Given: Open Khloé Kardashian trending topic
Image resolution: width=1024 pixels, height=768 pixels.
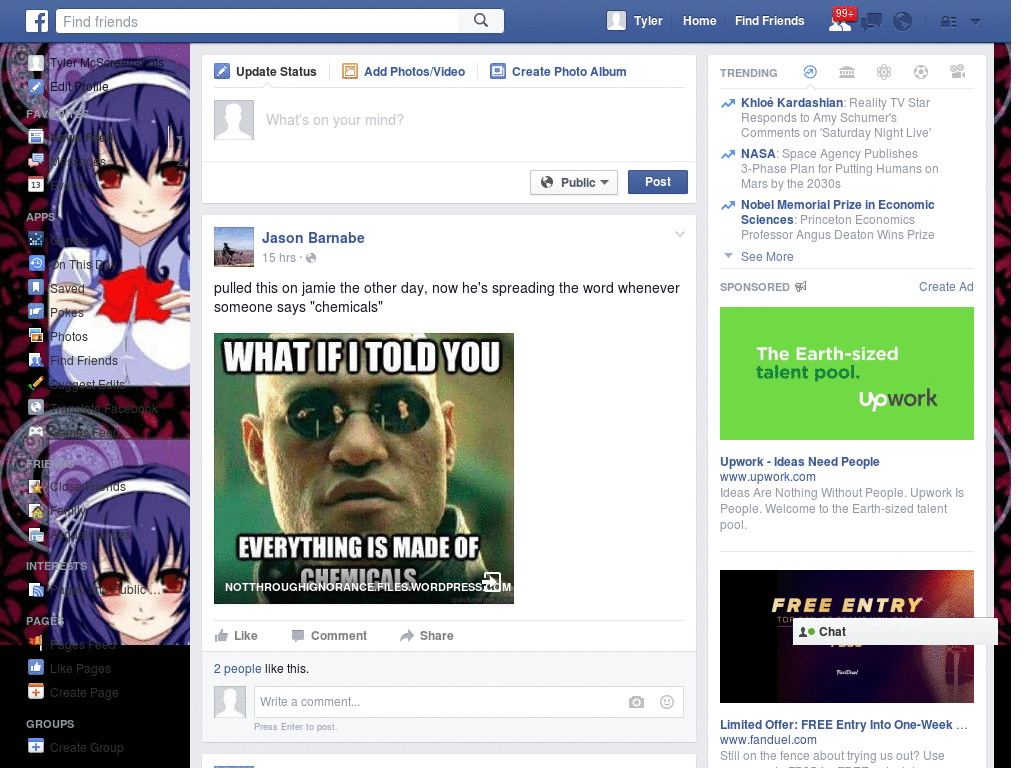Looking at the screenshot, I should pos(792,103).
